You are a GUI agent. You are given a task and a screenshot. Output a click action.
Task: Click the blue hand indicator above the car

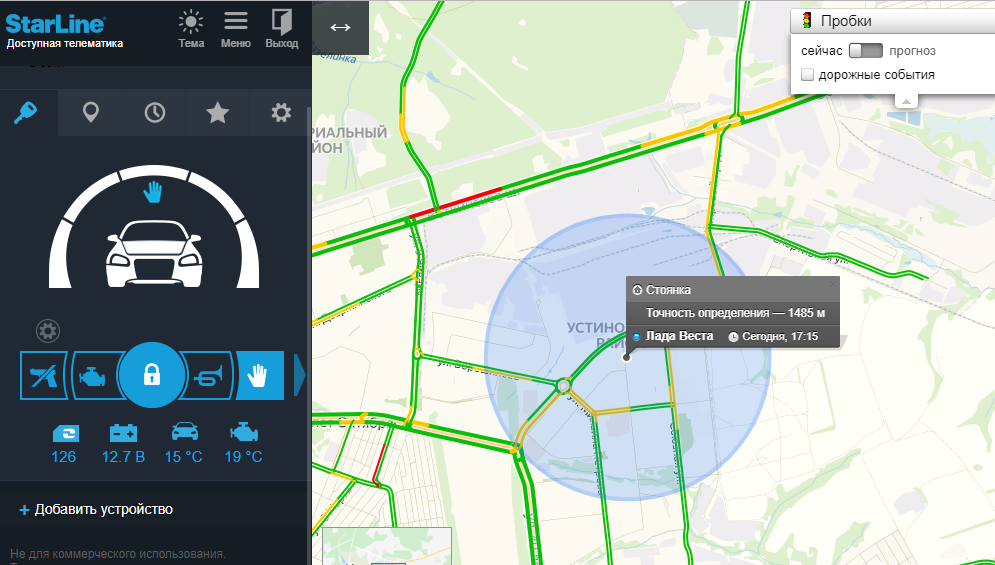(x=152, y=192)
